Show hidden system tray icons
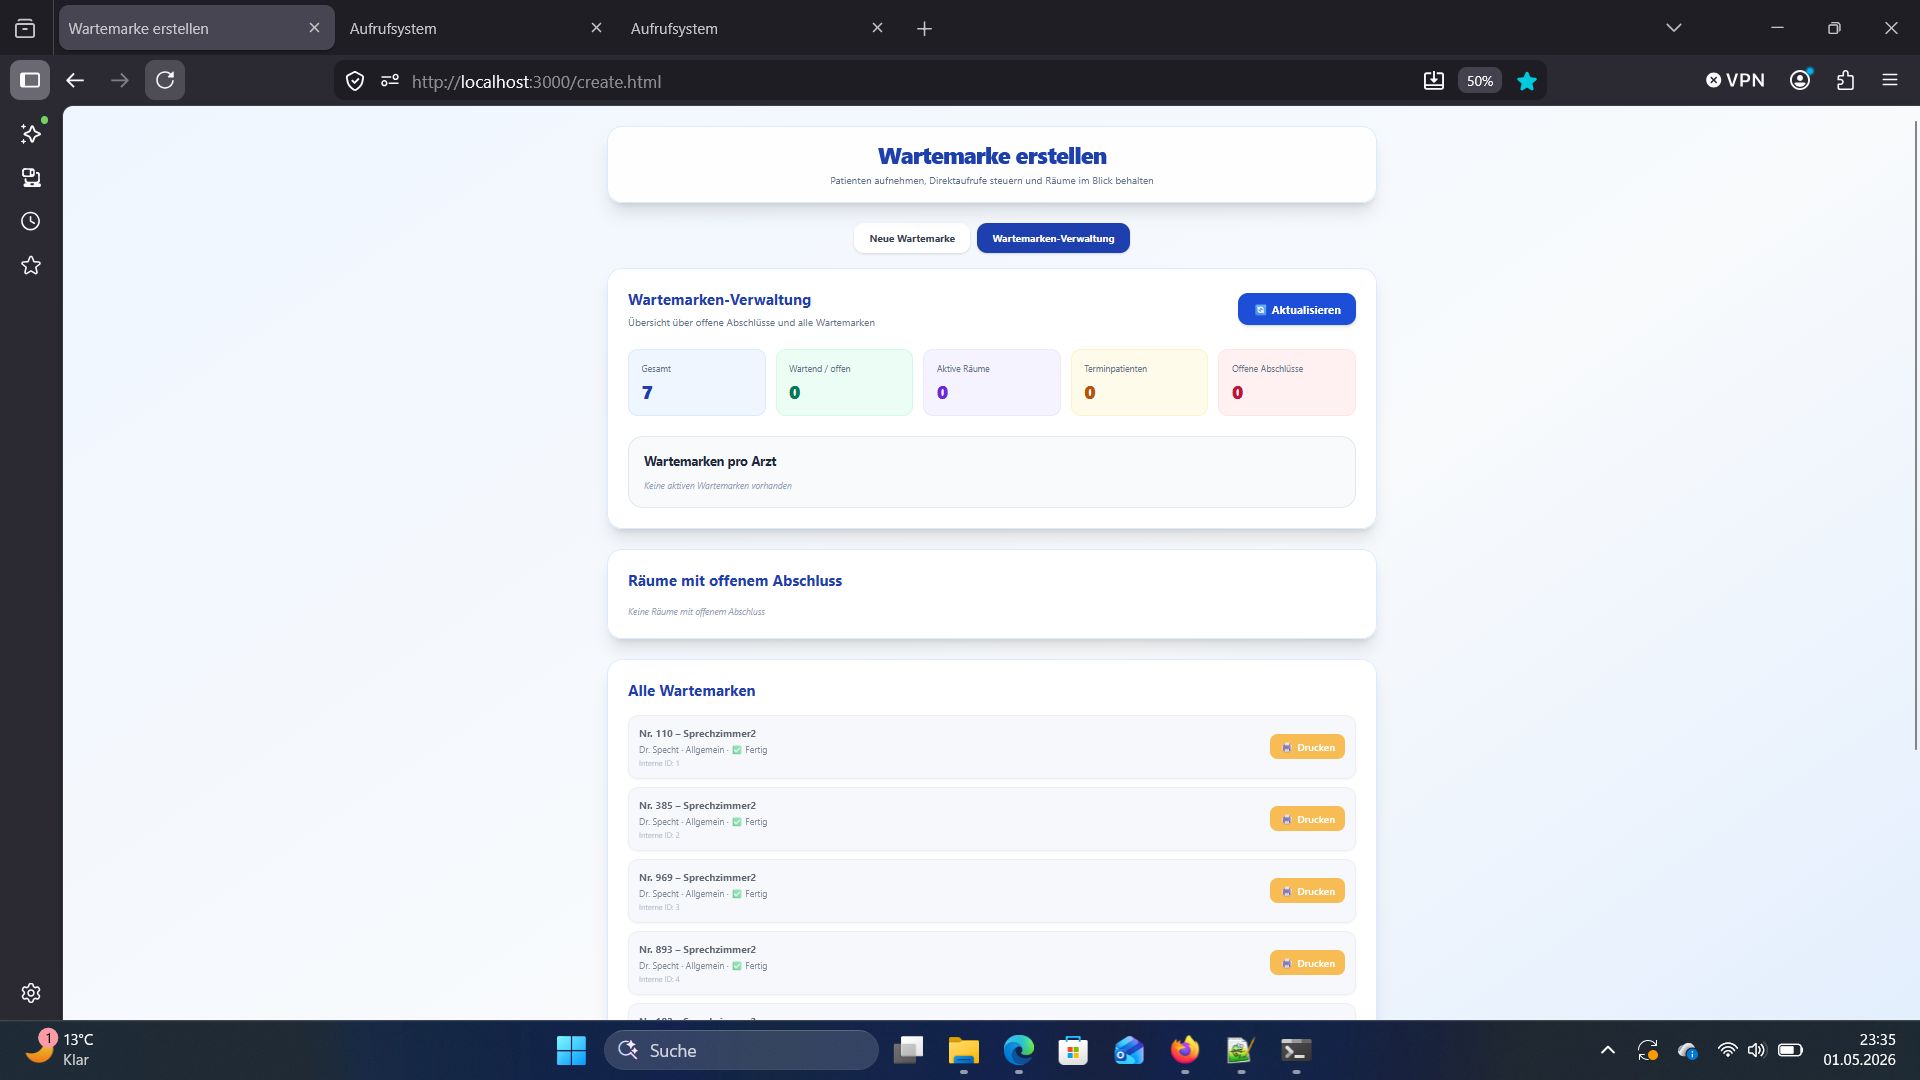This screenshot has height=1080, width=1920. pyautogui.click(x=1608, y=1050)
